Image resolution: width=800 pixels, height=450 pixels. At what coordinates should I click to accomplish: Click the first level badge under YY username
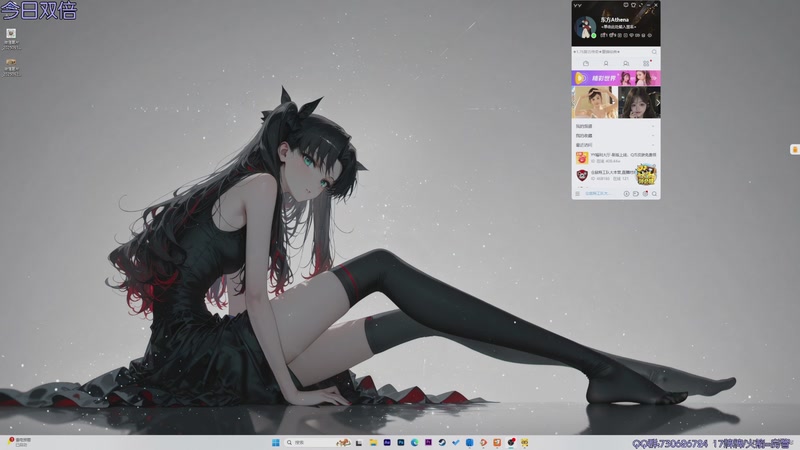click(604, 35)
